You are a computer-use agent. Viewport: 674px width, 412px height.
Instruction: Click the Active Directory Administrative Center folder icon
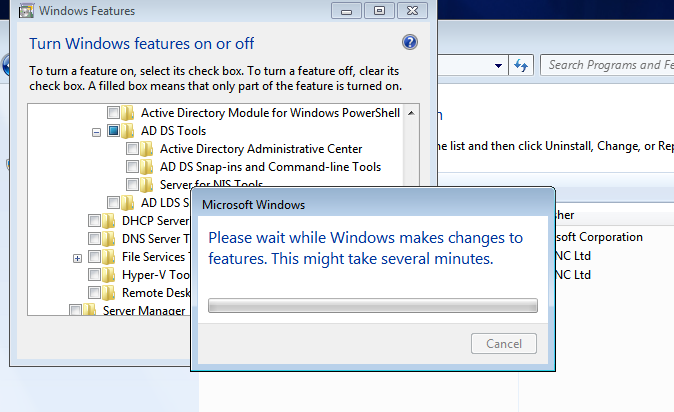(149, 149)
